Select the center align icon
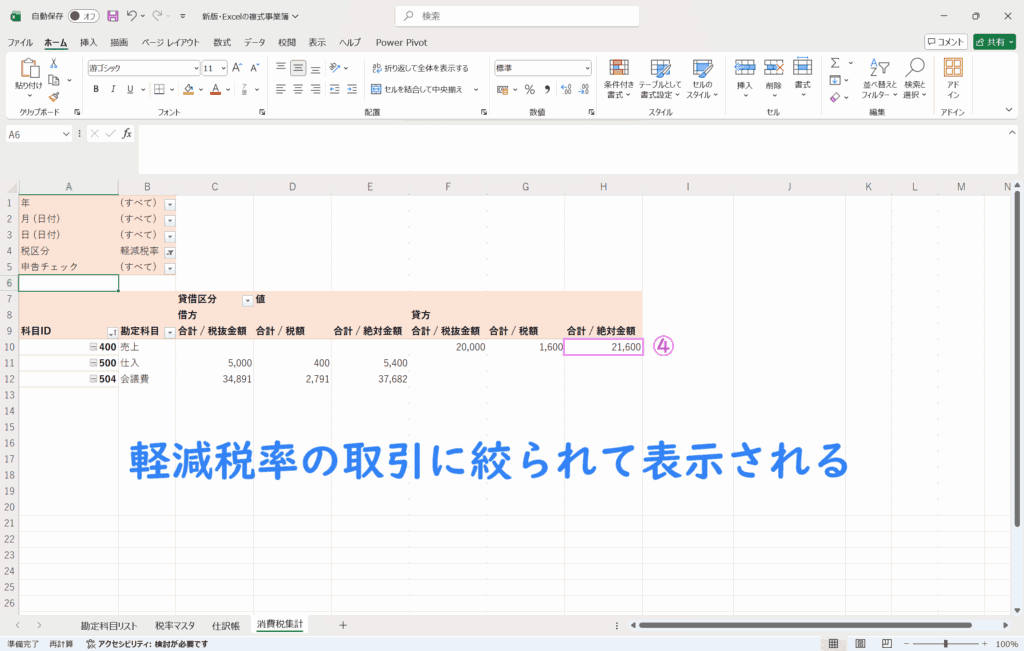This screenshot has width=1024, height=651. pos(298,89)
